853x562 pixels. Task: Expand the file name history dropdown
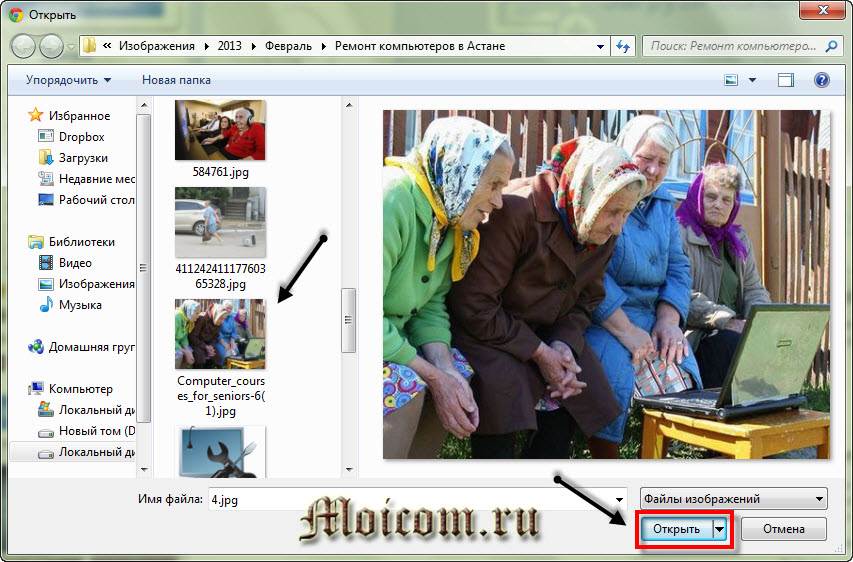click(x=617, y=499)
